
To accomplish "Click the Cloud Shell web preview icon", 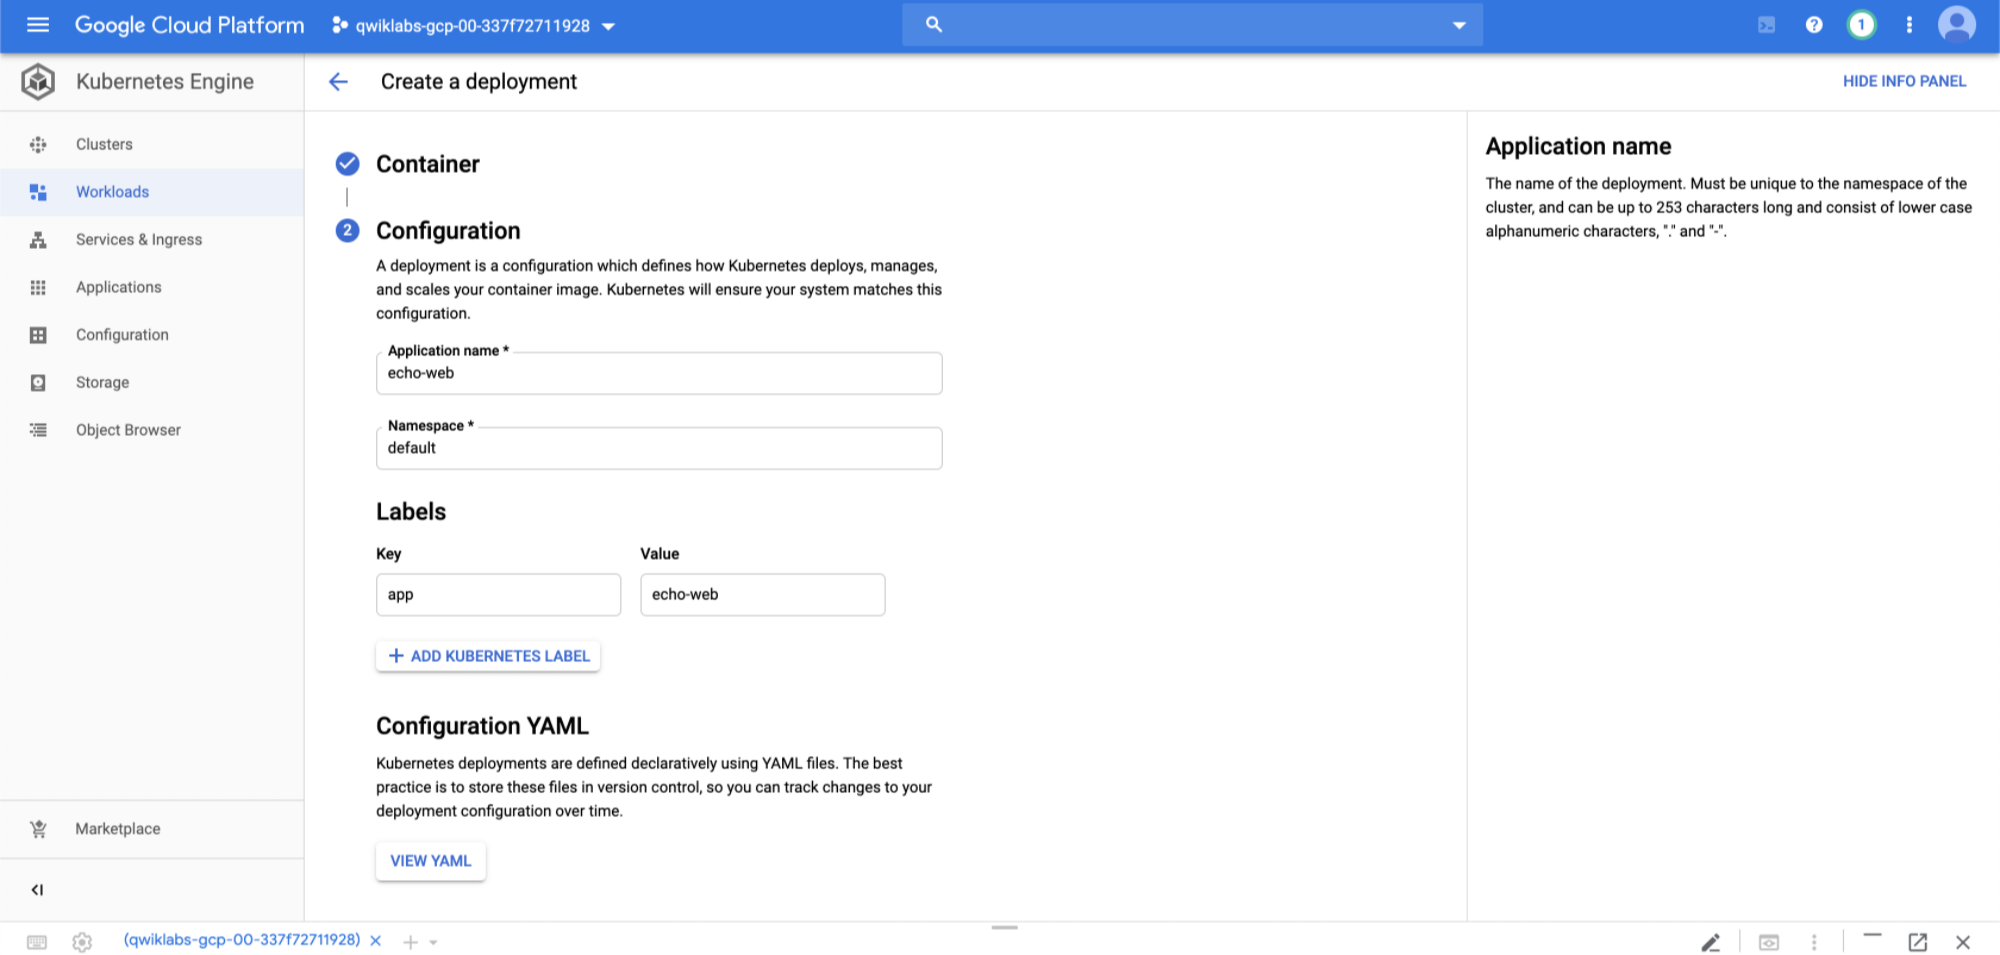I will [1769, 942].
